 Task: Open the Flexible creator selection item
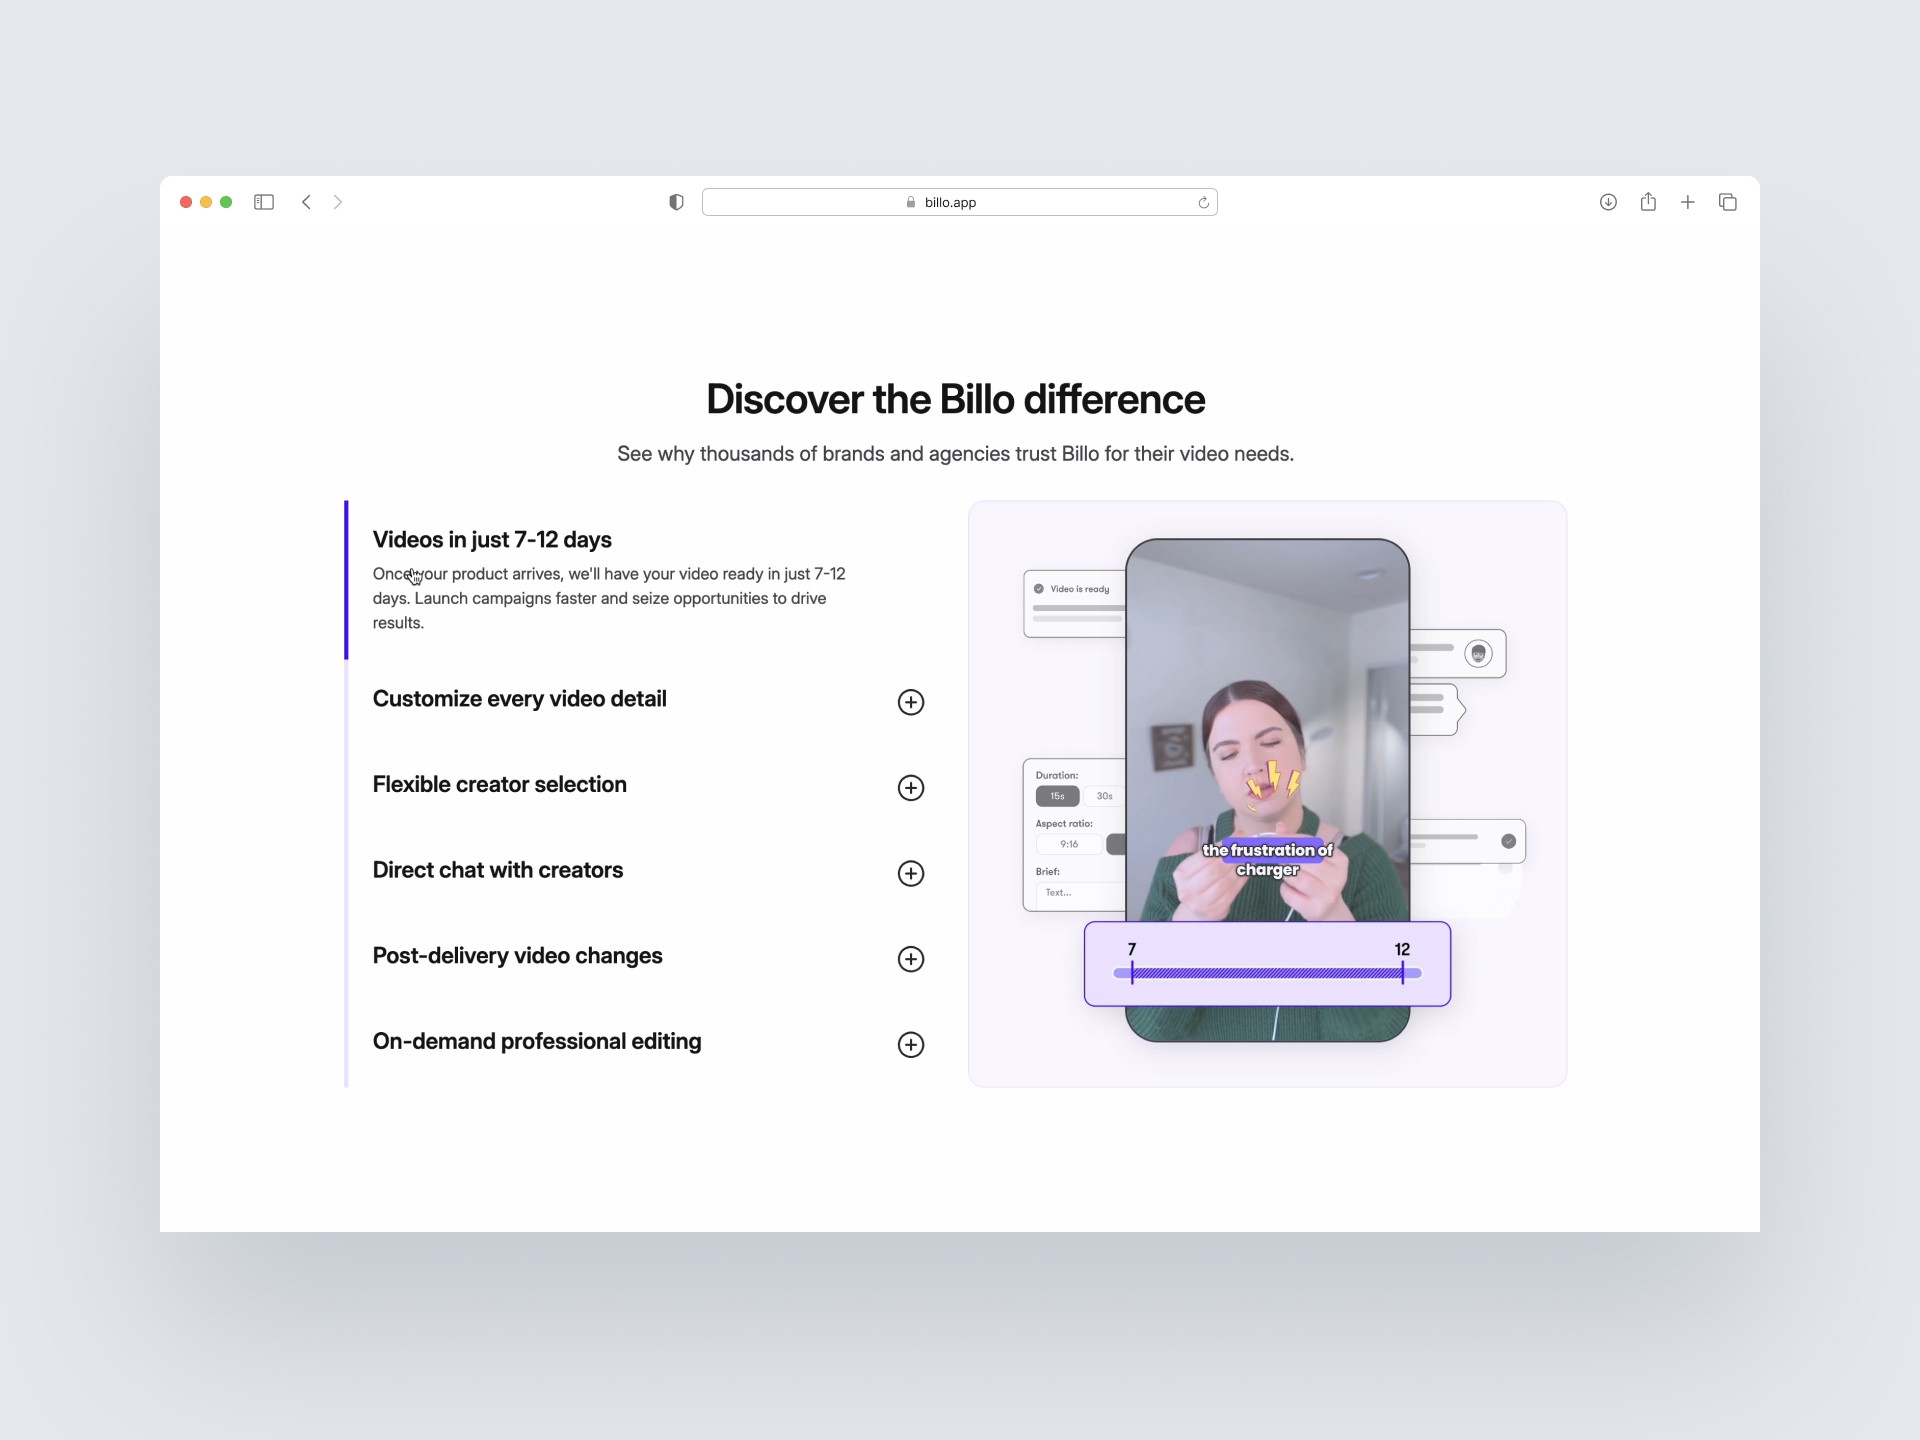[x=499, y=785]
